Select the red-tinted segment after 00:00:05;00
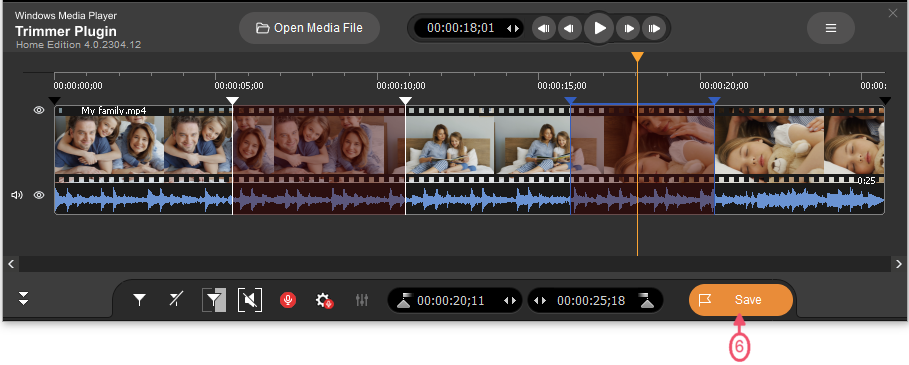 [x=319, y=144]
